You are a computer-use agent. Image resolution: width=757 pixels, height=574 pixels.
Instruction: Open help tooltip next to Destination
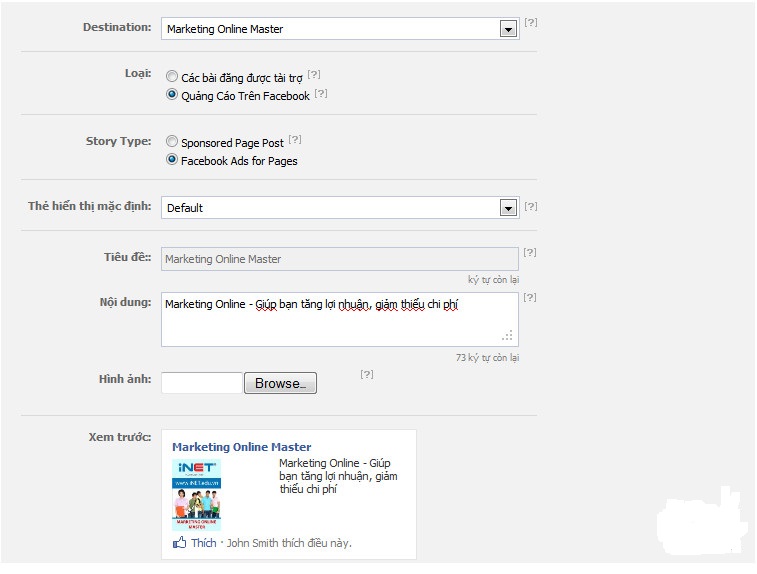[x=531, y=22]
